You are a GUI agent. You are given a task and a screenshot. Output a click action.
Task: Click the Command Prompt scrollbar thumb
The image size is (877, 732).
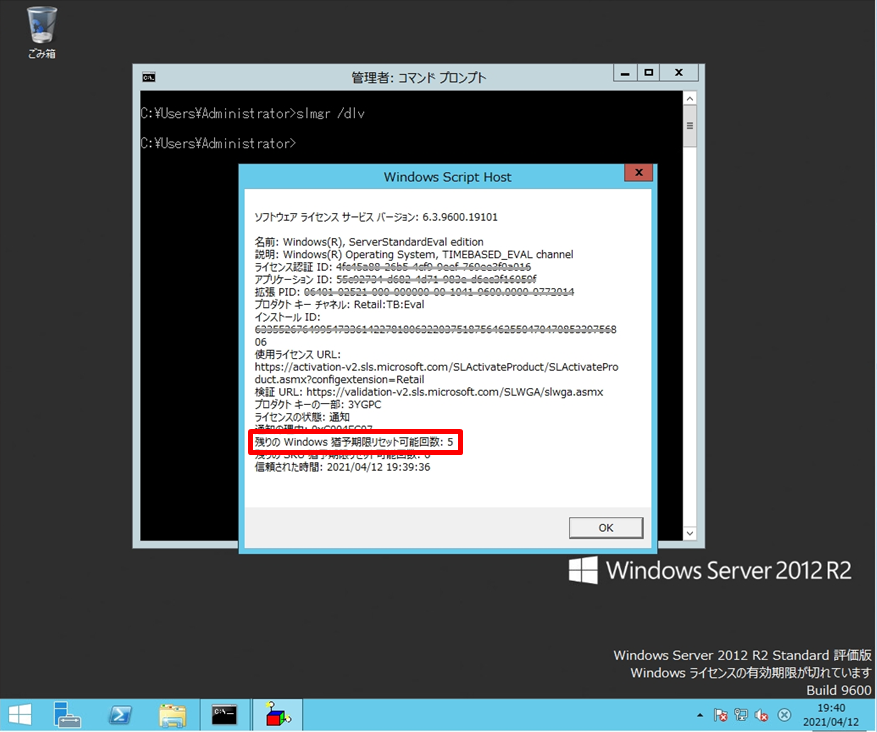[690, 126]
